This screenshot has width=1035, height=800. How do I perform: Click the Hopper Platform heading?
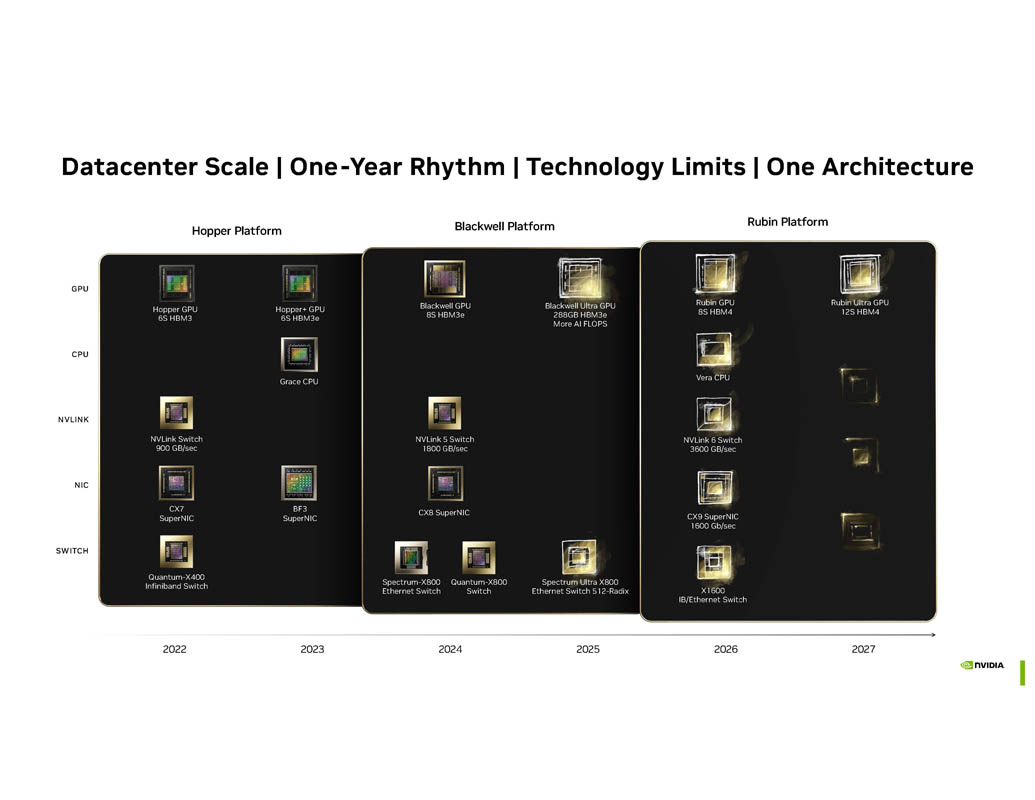tap(236, 231)
